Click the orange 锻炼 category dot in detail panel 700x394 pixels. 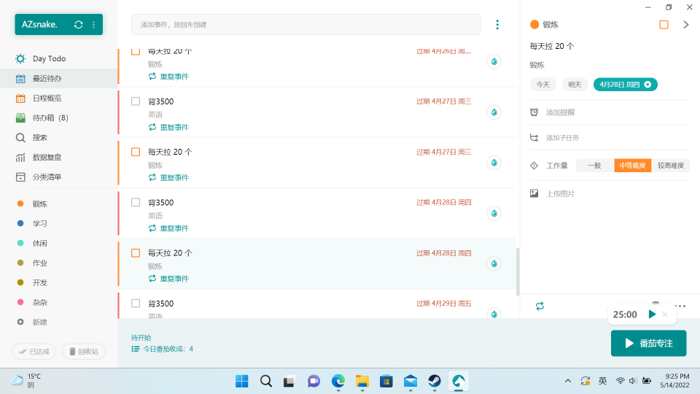click(x=534, y=25)
